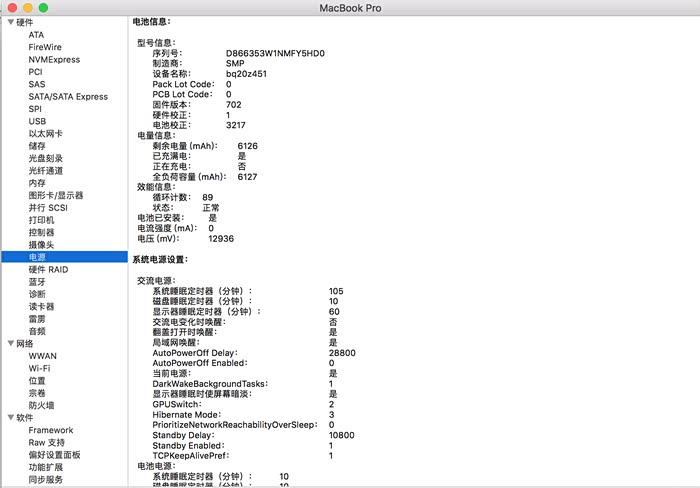Open the 图形卡/显示器 graphics entry
This screenshot has height=488, width=700.
(x=56, y=195)
